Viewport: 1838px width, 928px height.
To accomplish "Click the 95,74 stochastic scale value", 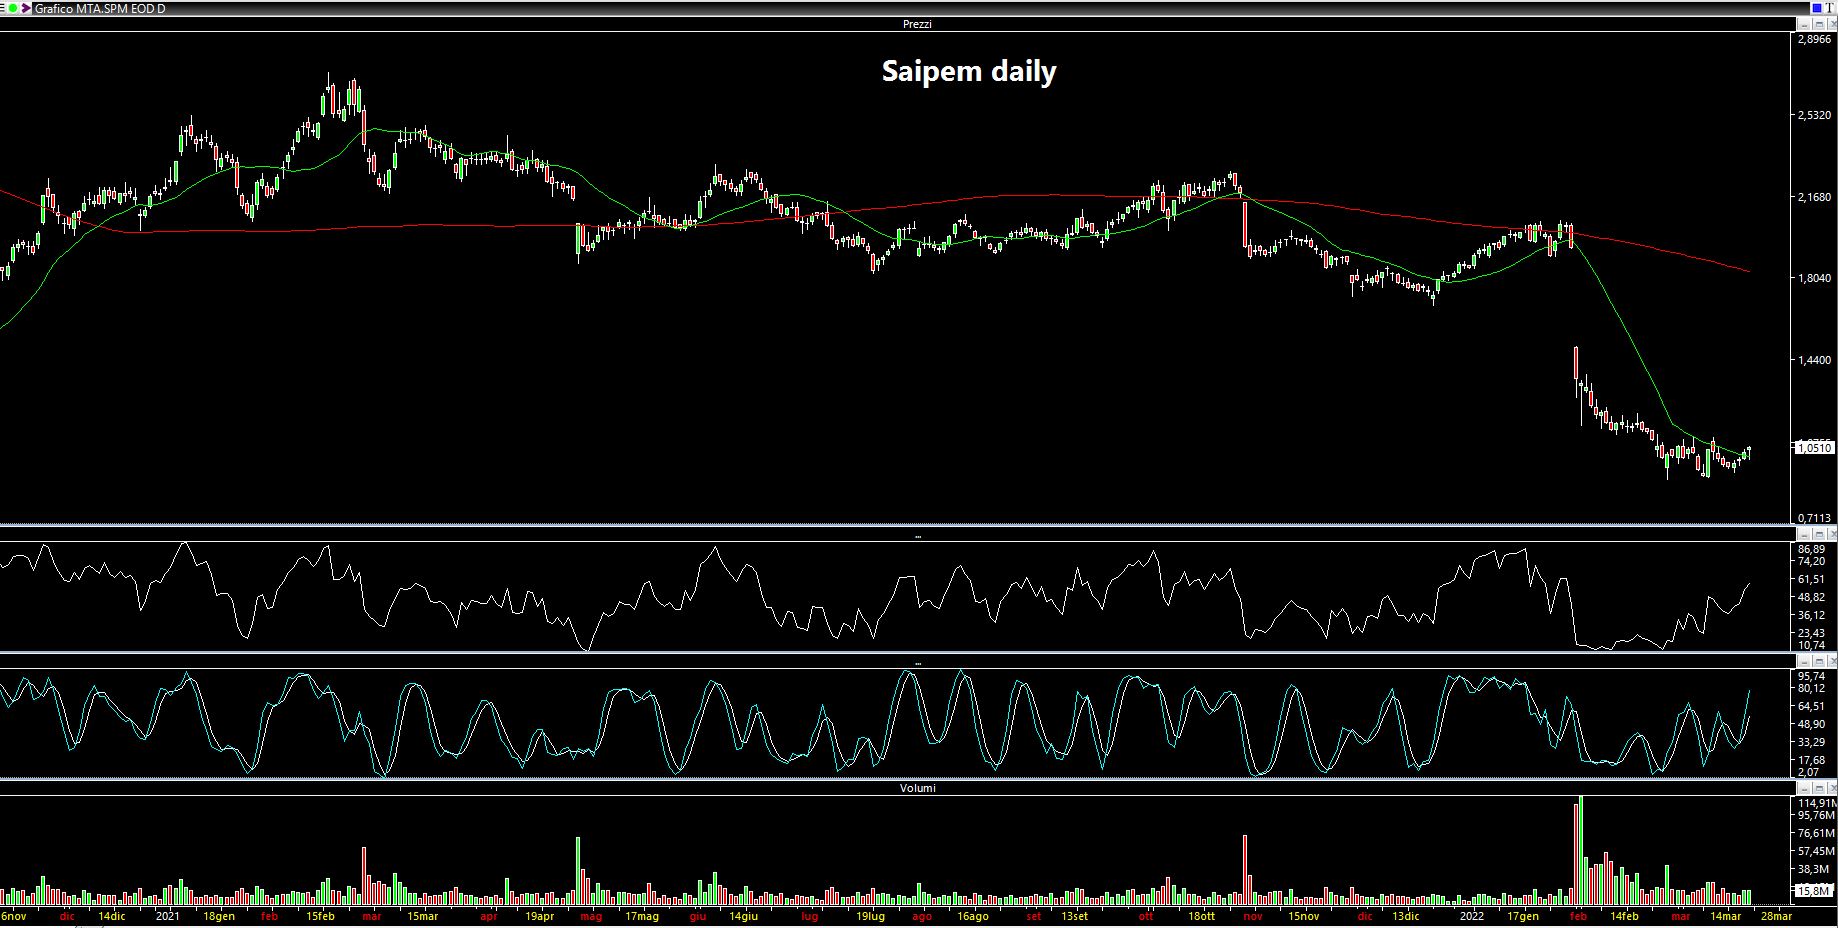I will 1811,676.
